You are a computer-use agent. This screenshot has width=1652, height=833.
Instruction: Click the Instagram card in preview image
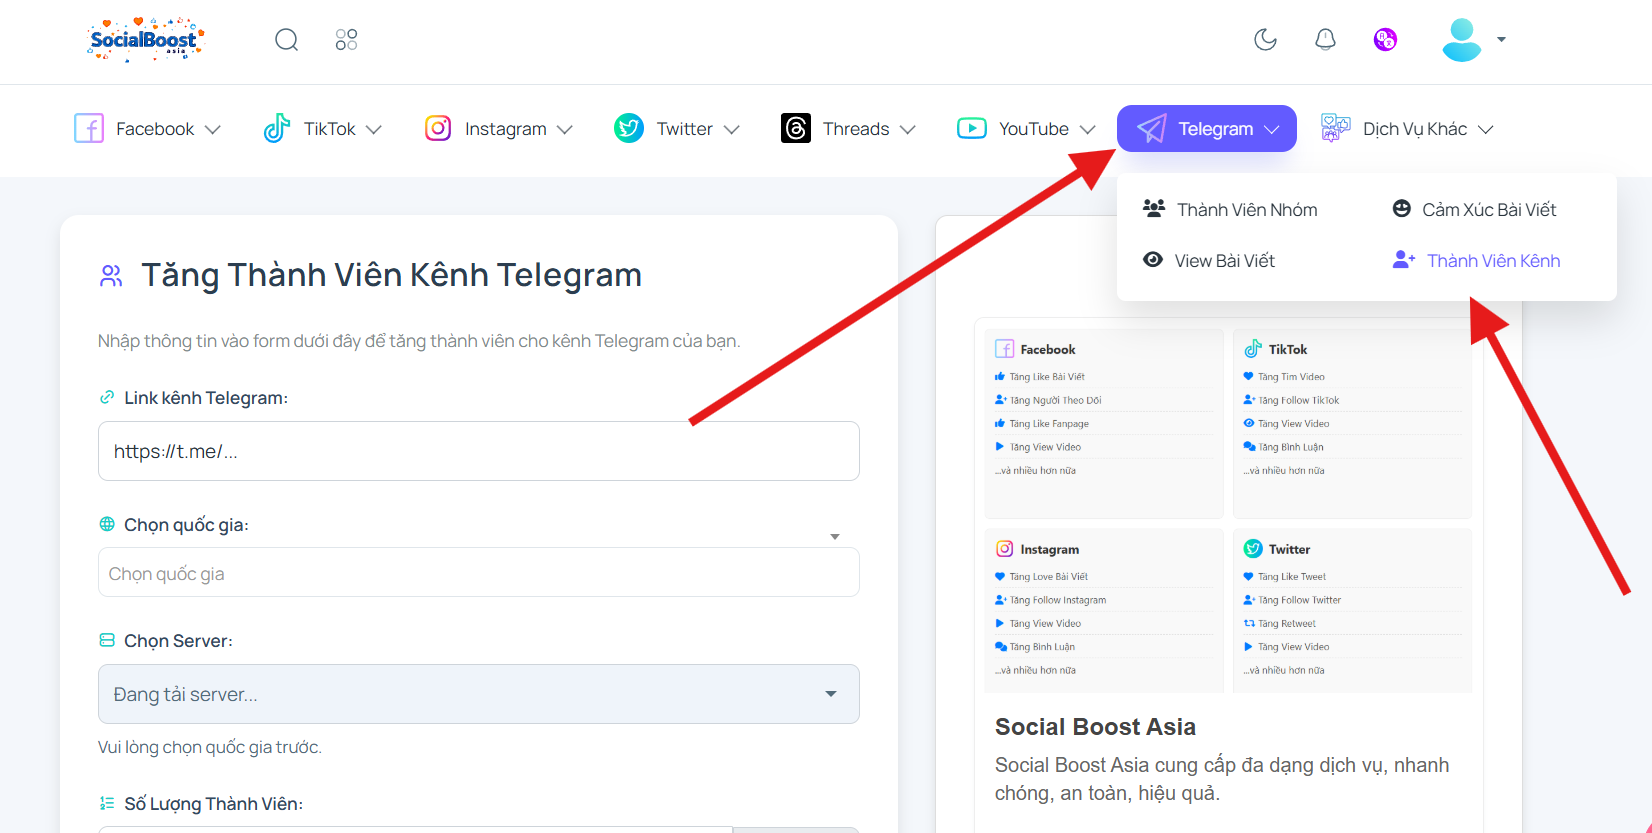[x=1104, y=611]
